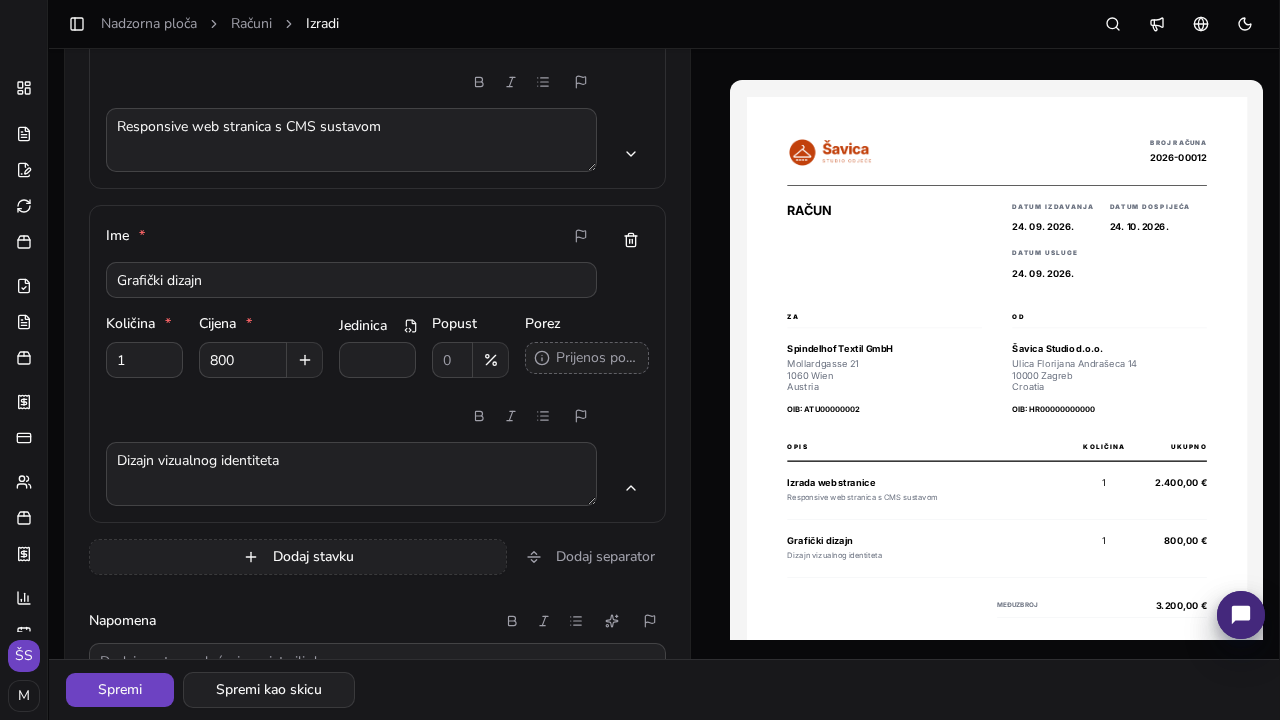Open the dashboard grid icon in sidebar

pos(24,88)
